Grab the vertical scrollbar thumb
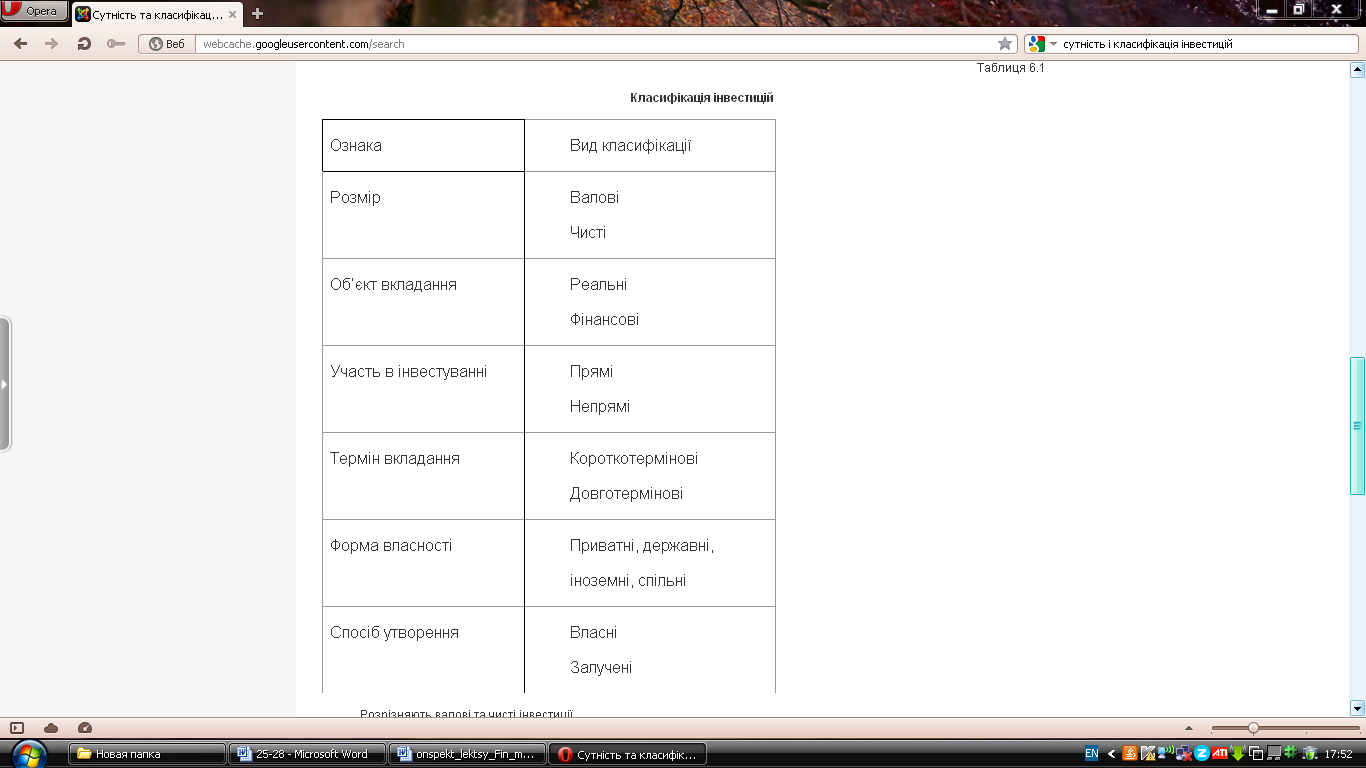This screenshot has width=1366, height=768. [x=1357, y=425]
